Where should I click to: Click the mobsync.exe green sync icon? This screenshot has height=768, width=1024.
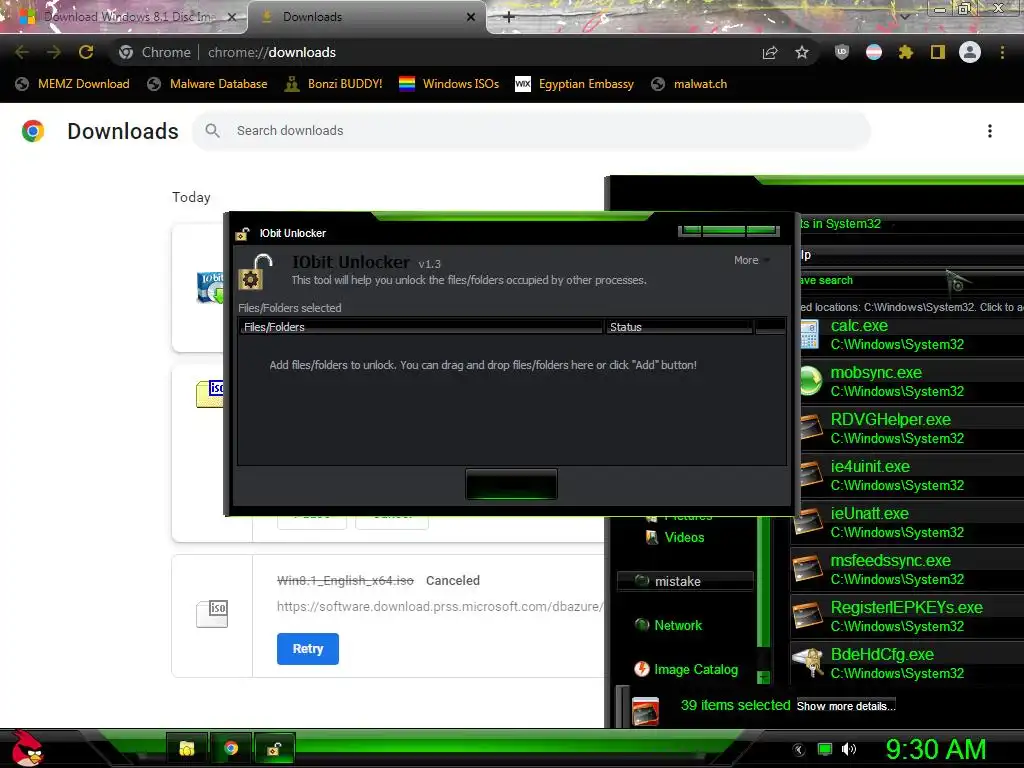pyautogui.click(x=810, y=381)
